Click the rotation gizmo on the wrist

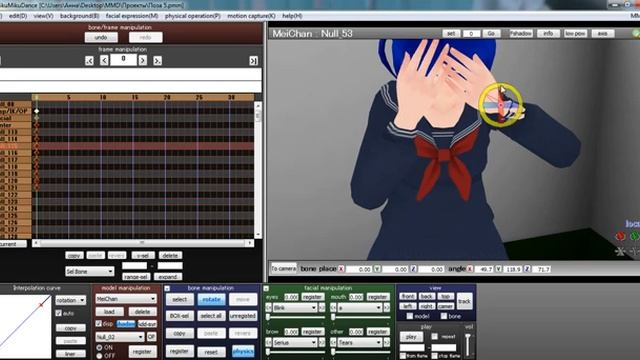click(500, 104)
